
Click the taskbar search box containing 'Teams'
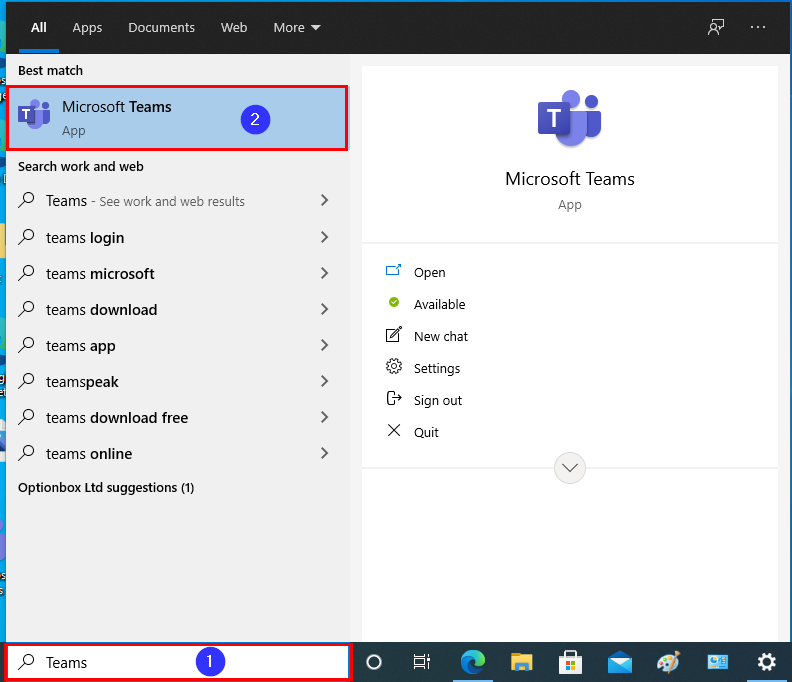click(178, 662)
